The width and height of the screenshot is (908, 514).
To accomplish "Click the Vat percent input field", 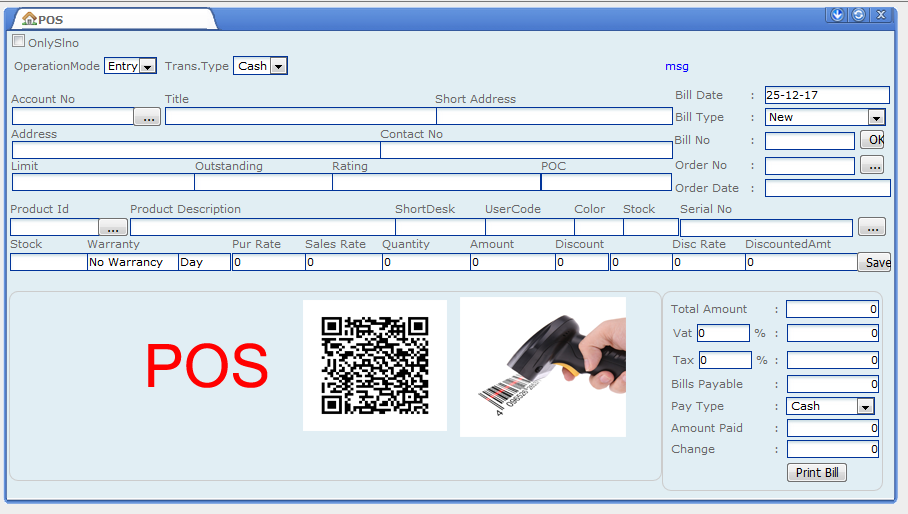I will (x=723, y=333).
